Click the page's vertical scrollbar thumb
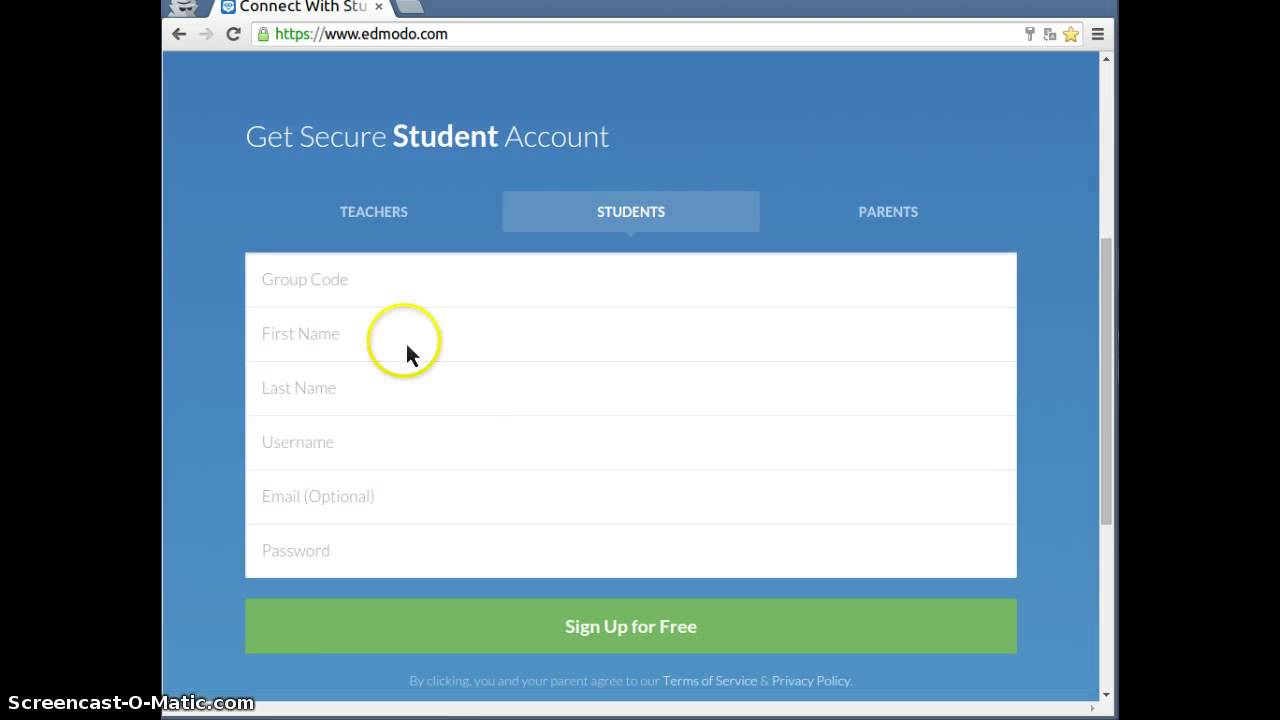This screenshot has width=1280, height=720. click(x=1106, y=381)
